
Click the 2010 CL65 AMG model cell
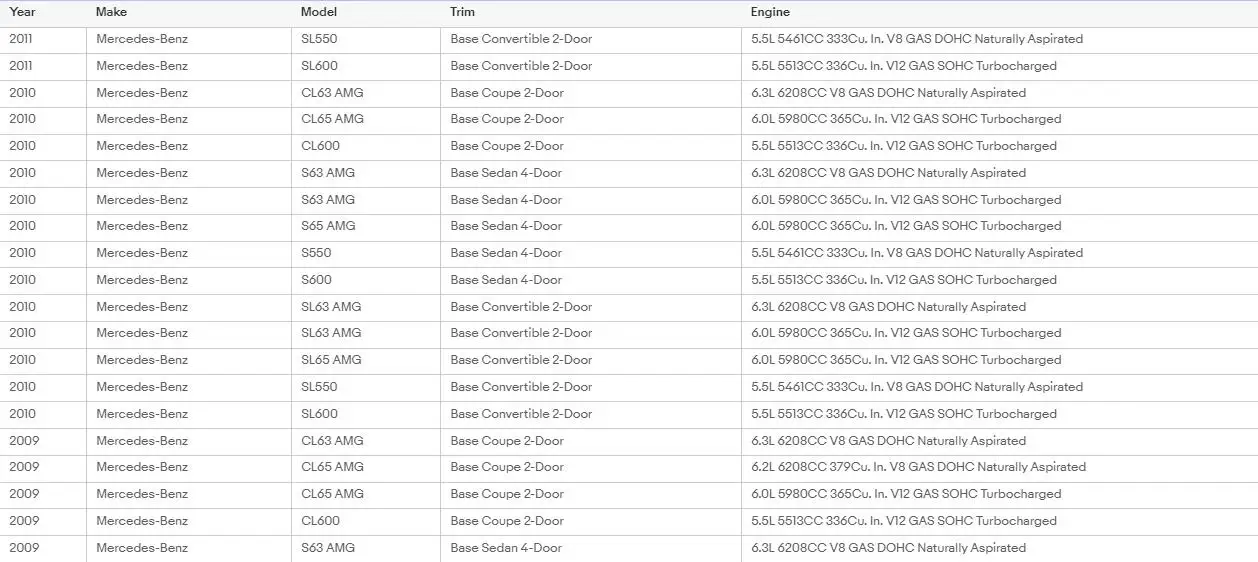click(x=366, y=120)
